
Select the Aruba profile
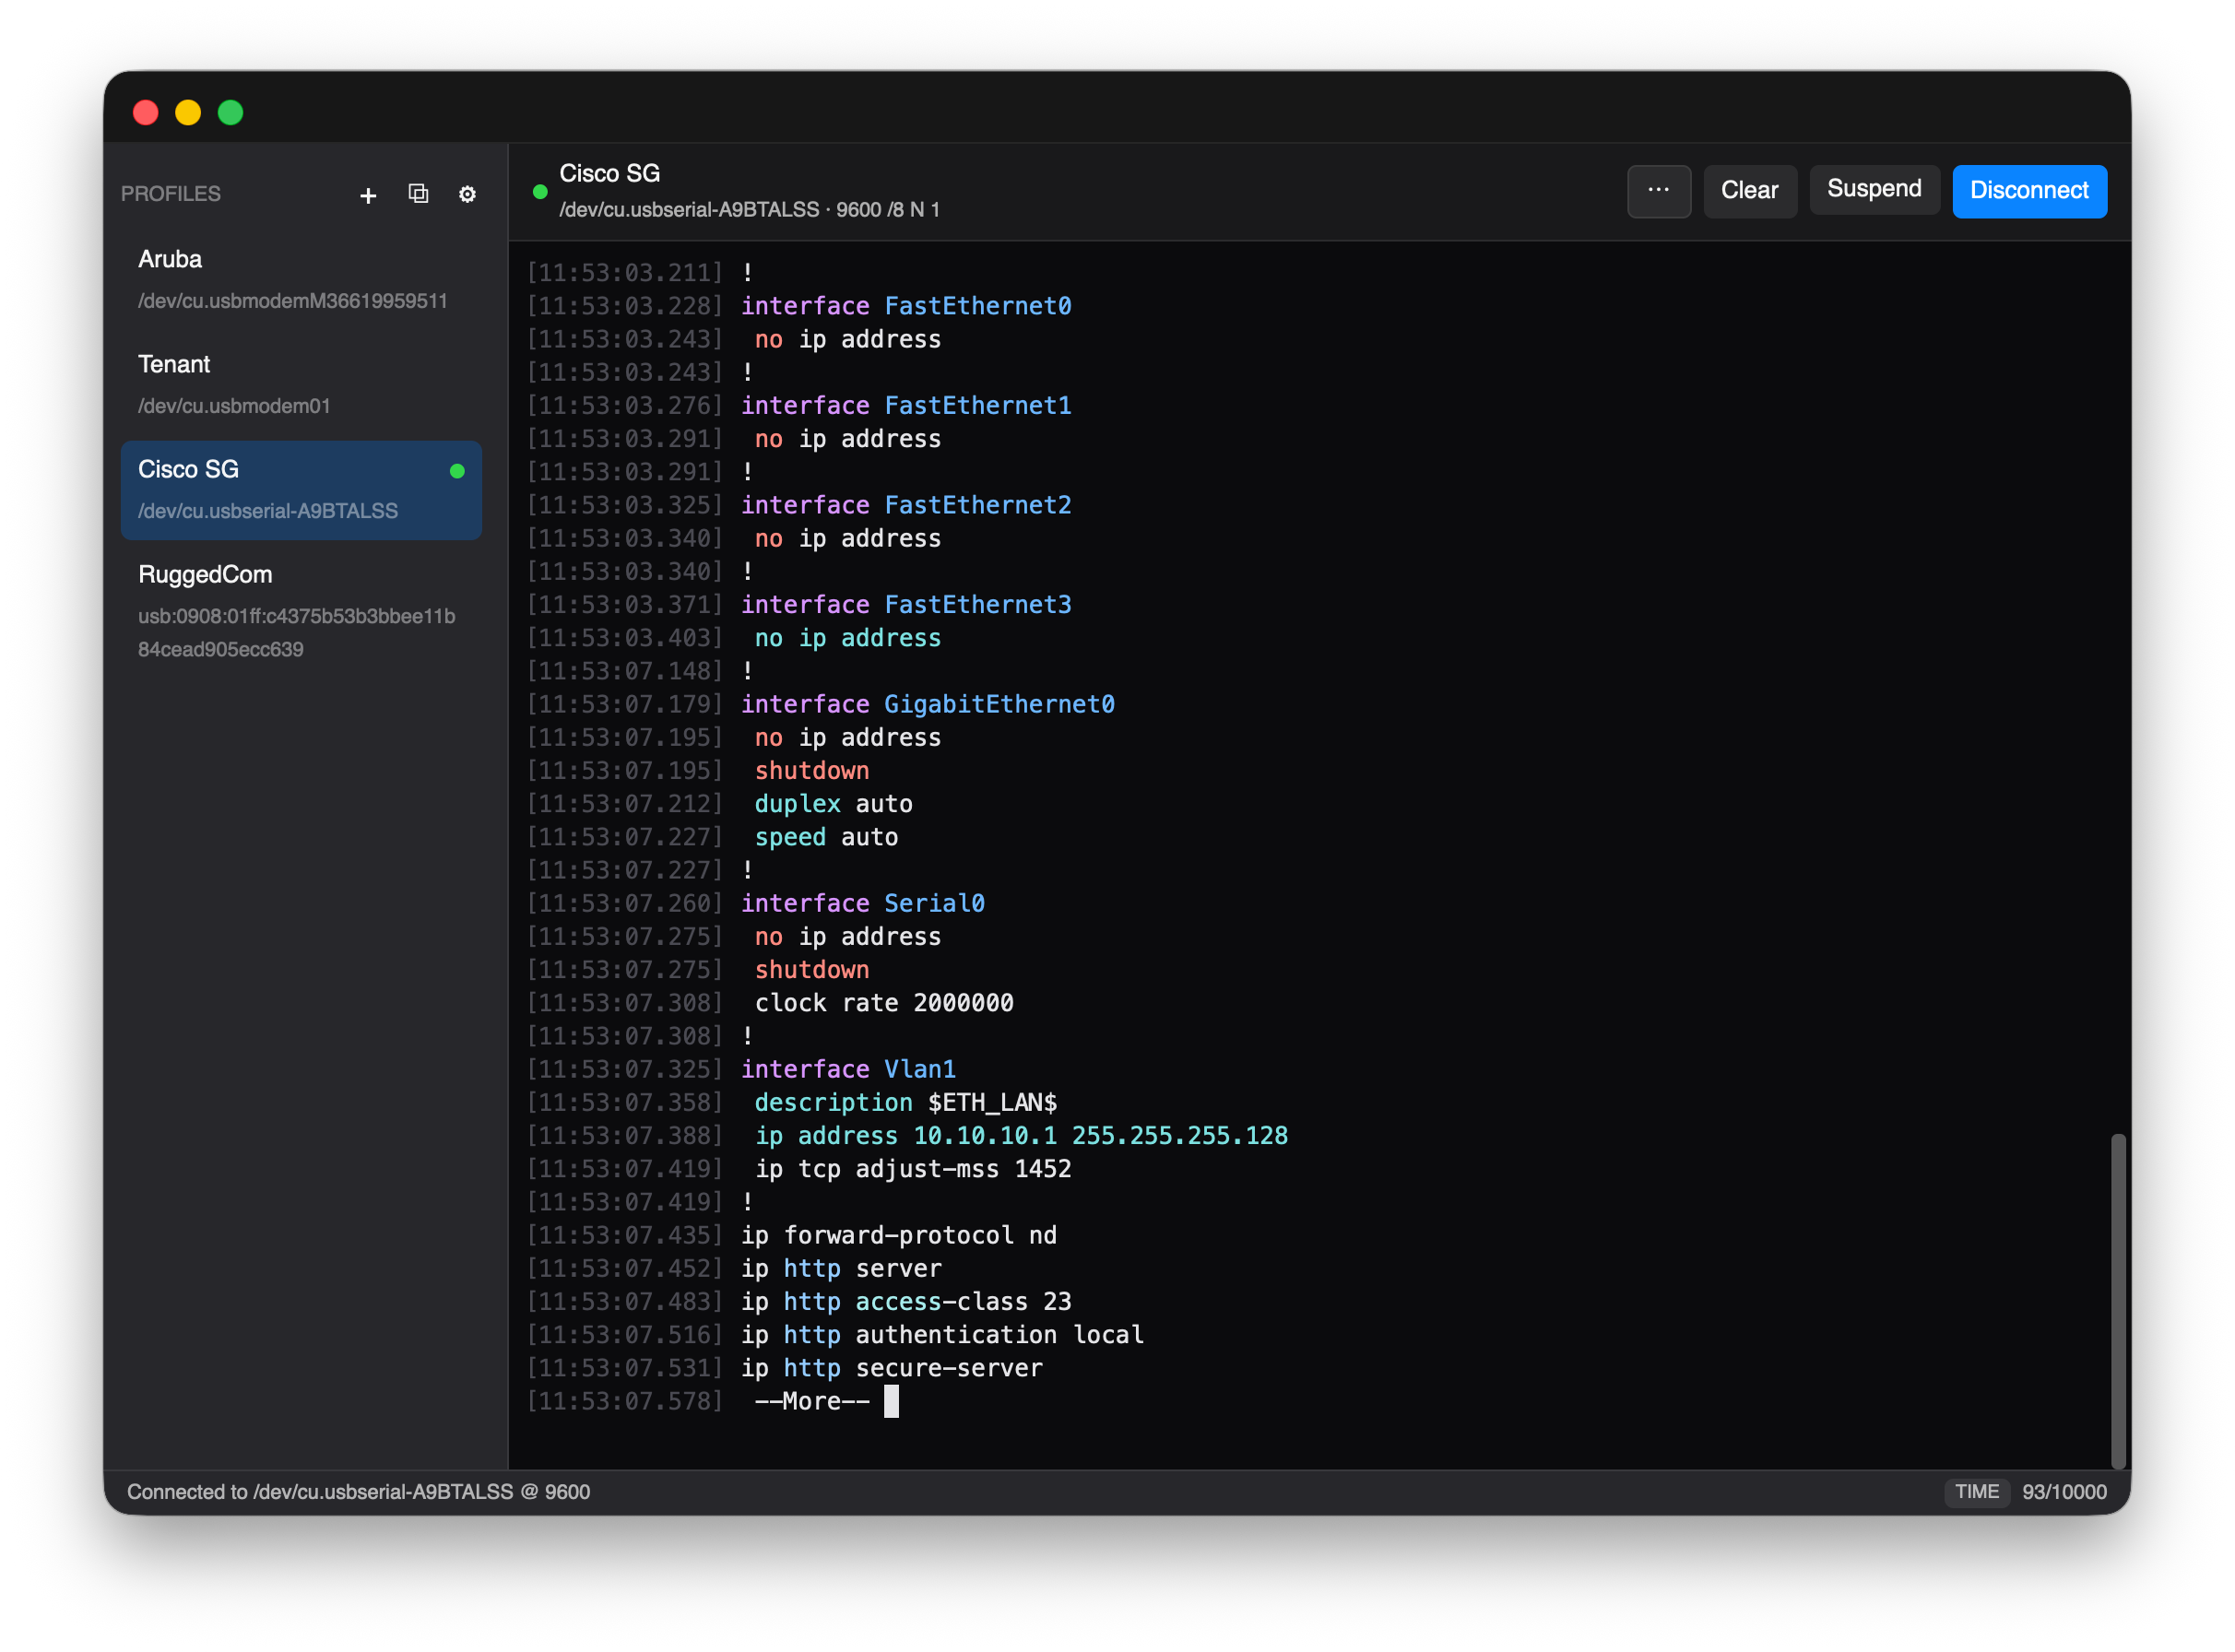point(301,280)
